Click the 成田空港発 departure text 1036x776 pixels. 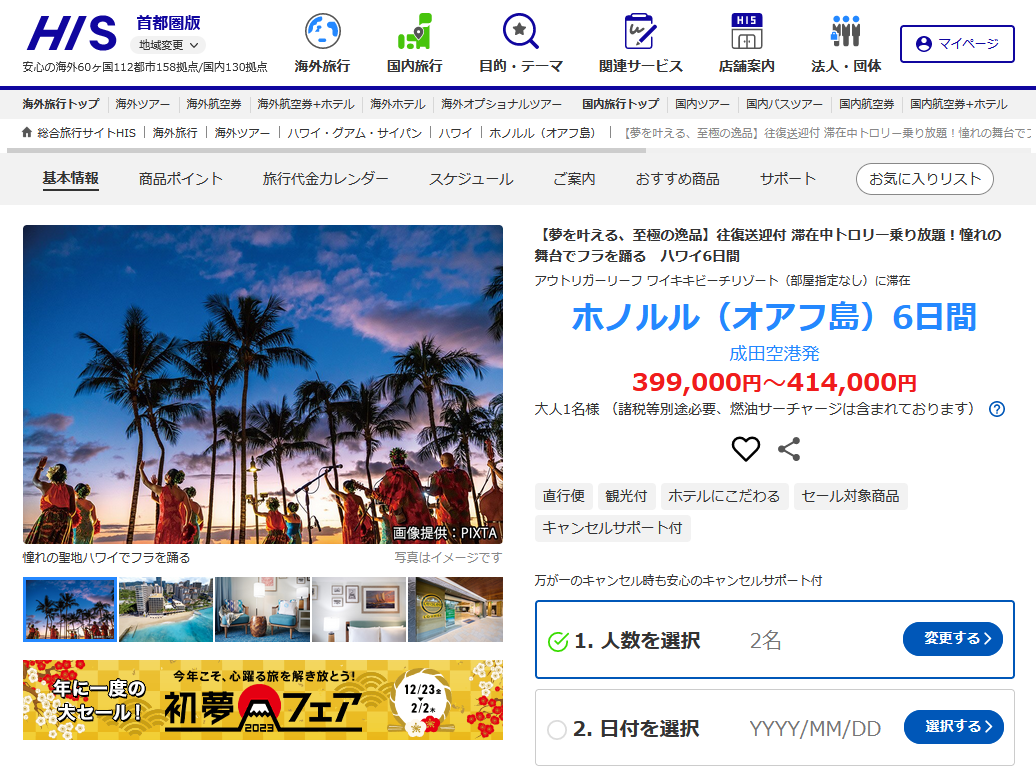coord(774,354)
